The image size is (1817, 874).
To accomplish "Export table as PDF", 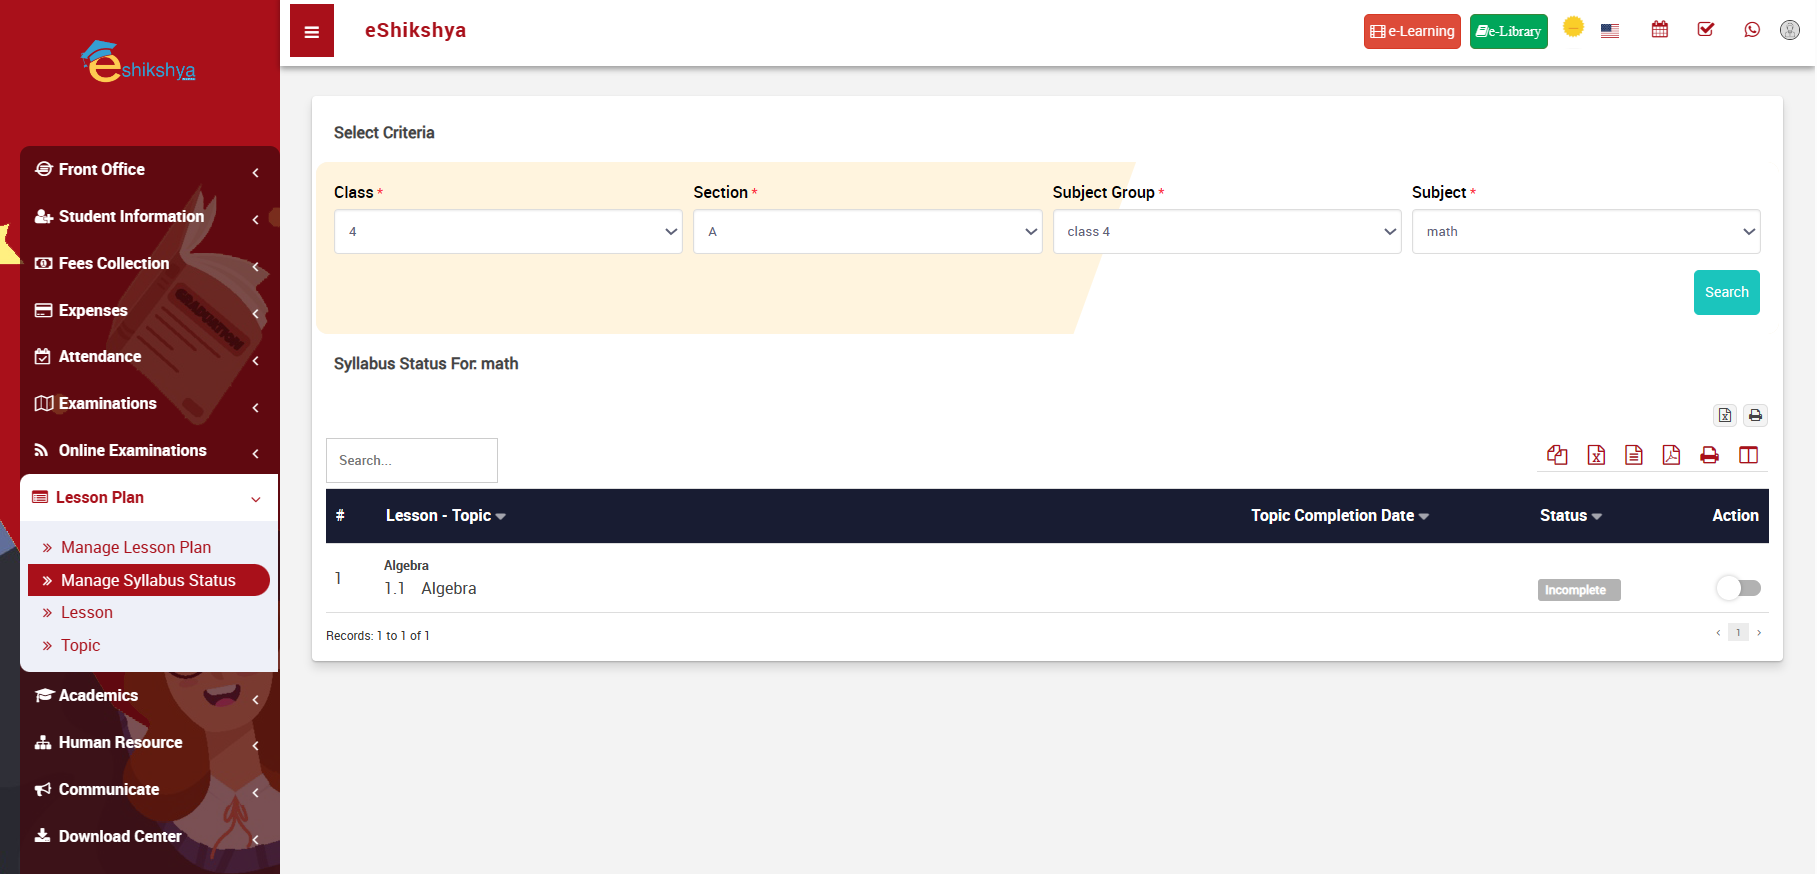I will 1671,455.
